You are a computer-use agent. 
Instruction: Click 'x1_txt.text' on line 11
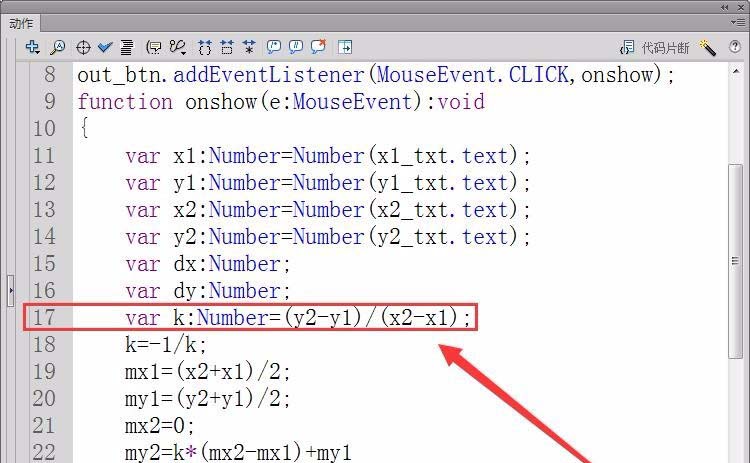(442, 156)
